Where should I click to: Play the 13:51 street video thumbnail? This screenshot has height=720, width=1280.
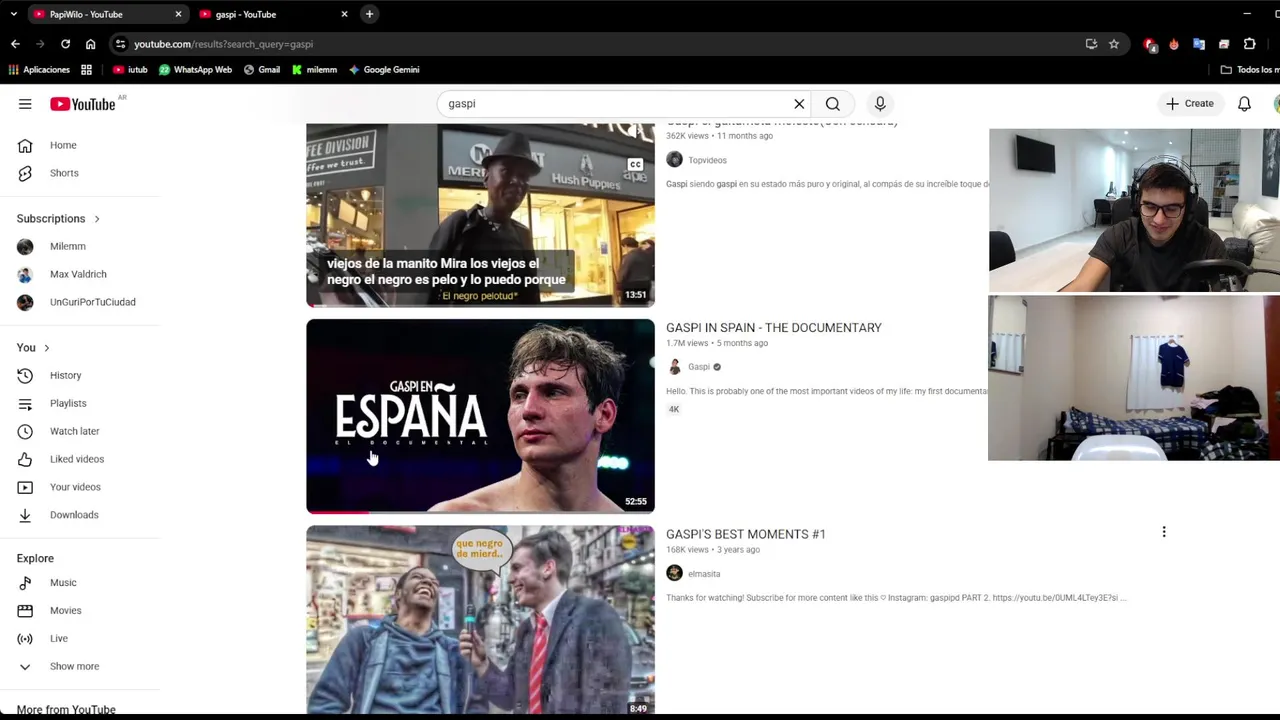pos(480,214)
